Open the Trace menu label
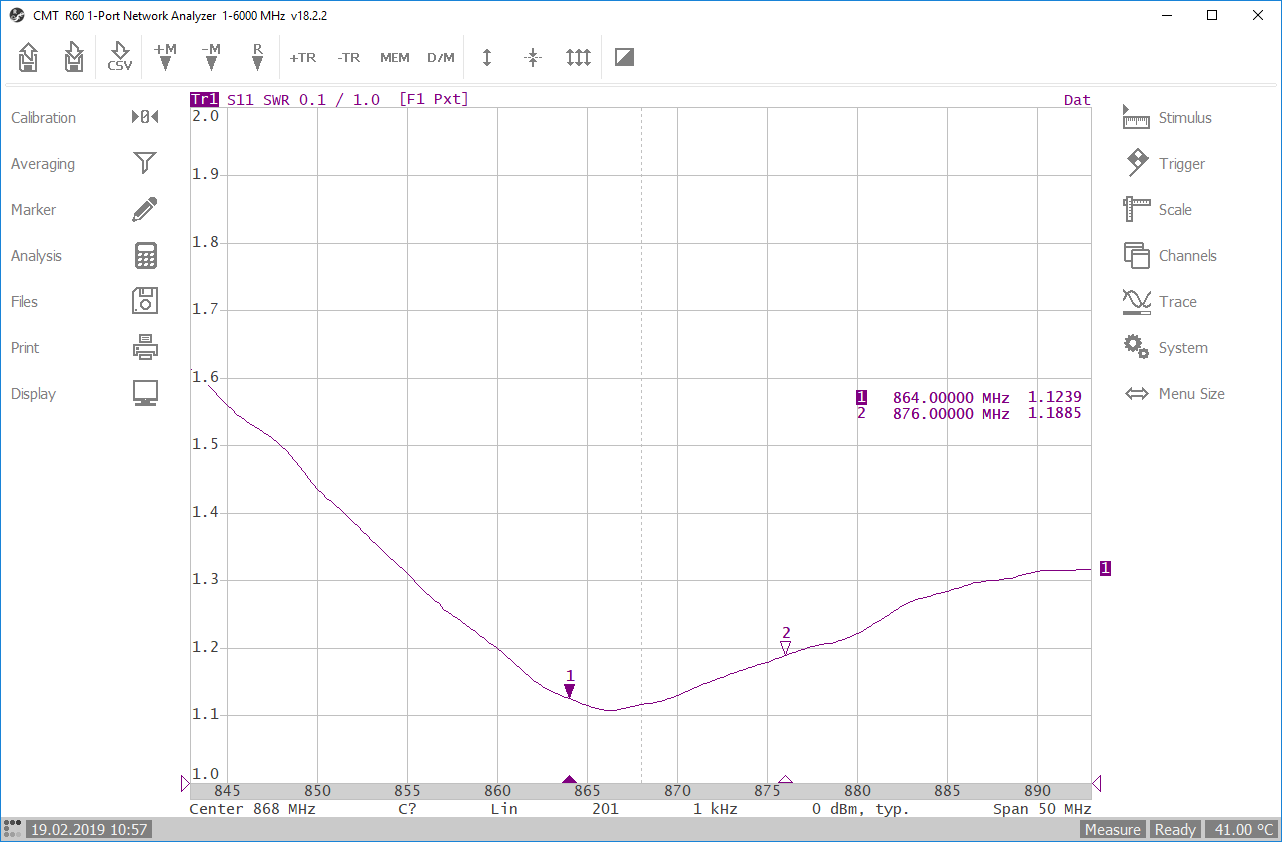This screenshot has width=1282, height=842. click(x=1178, y=302)
